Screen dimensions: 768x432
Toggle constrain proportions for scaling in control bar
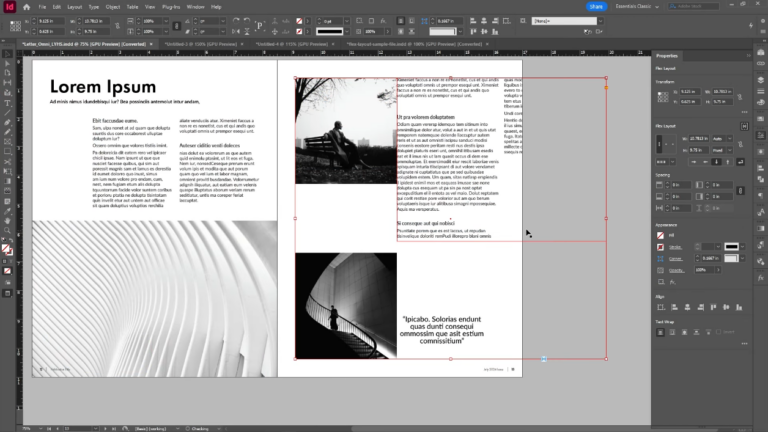point(177,26)
